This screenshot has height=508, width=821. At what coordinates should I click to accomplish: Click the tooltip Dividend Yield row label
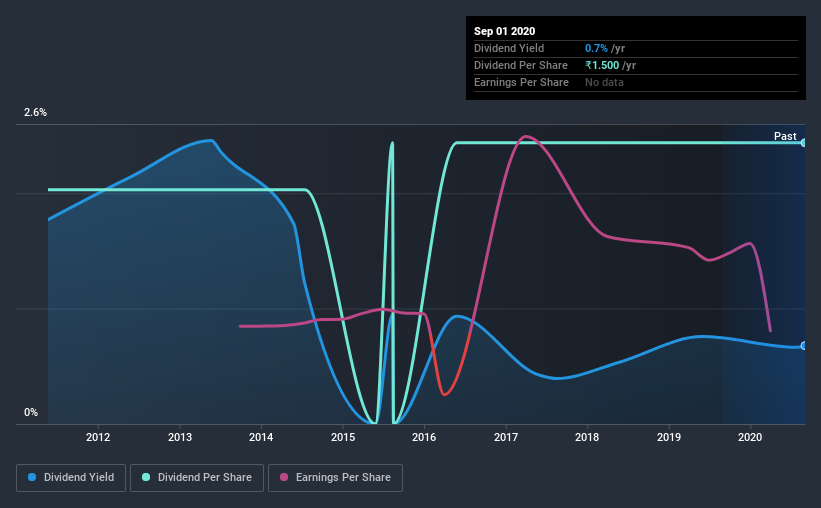pos(509,48)
